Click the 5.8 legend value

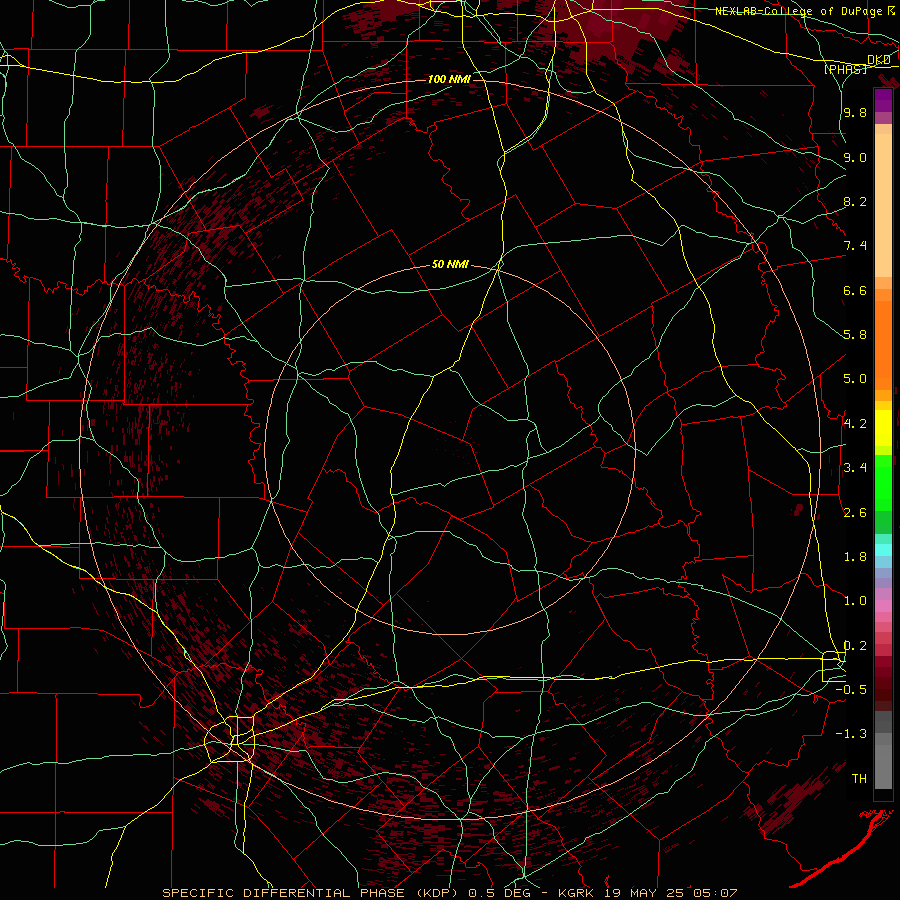[855, 335]
